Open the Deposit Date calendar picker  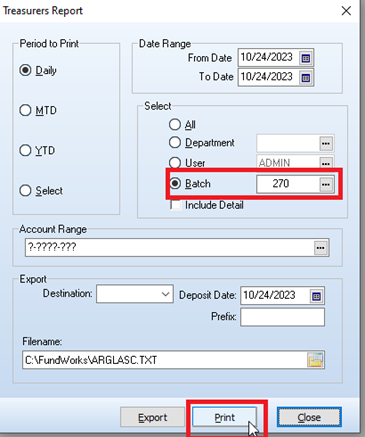point(316,296)
